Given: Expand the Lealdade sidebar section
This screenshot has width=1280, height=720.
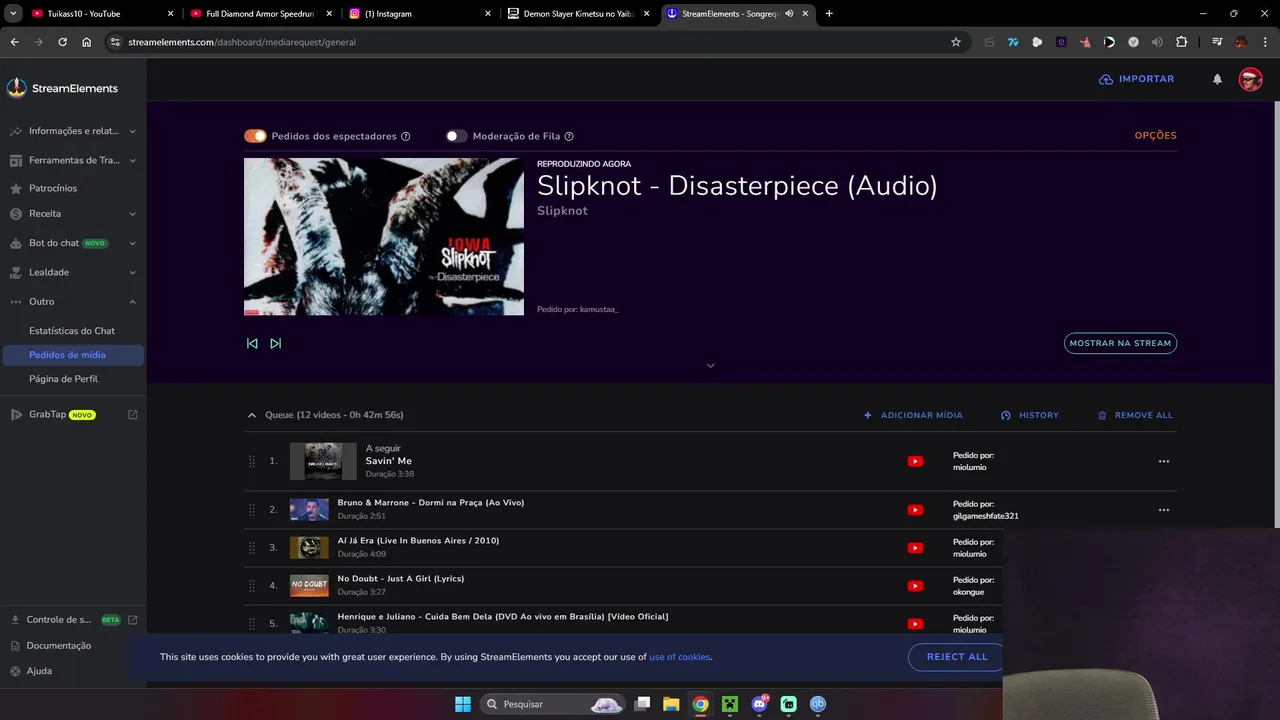Looking at the screenshot, I should pyautogui.click(x=132, y=272).
